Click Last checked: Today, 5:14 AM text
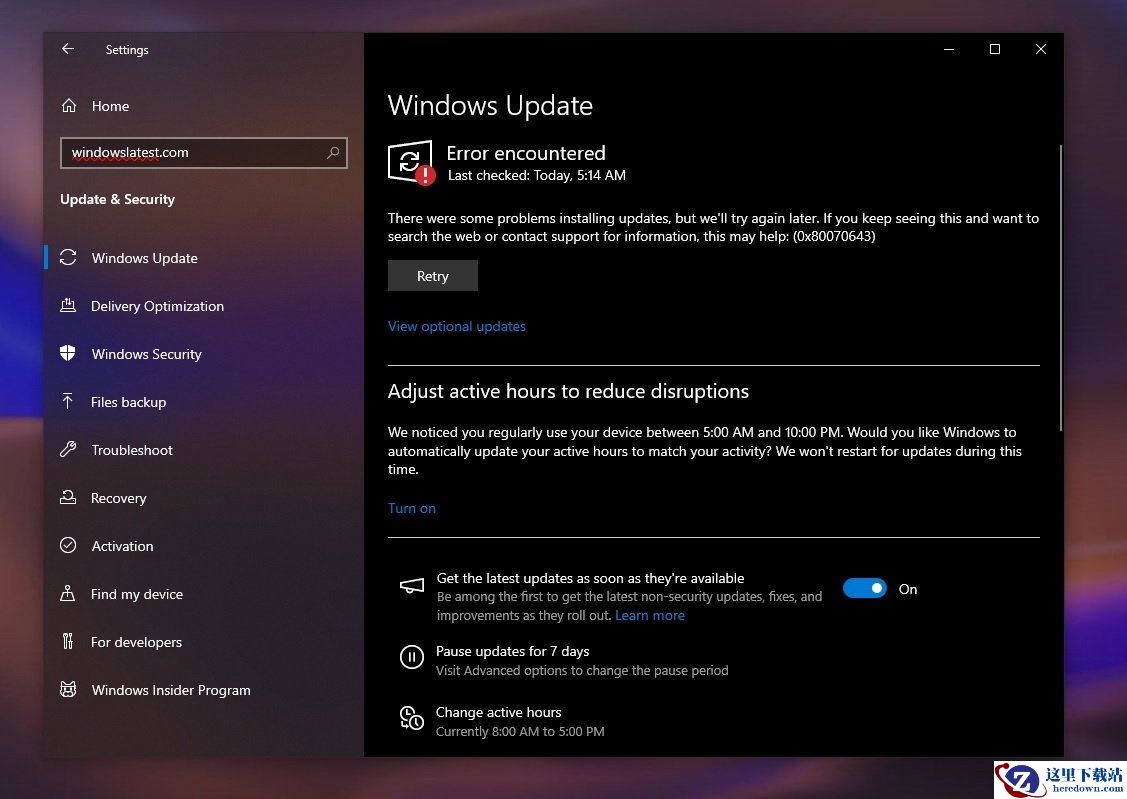The image size is (1127, 799). coord(536,175)
